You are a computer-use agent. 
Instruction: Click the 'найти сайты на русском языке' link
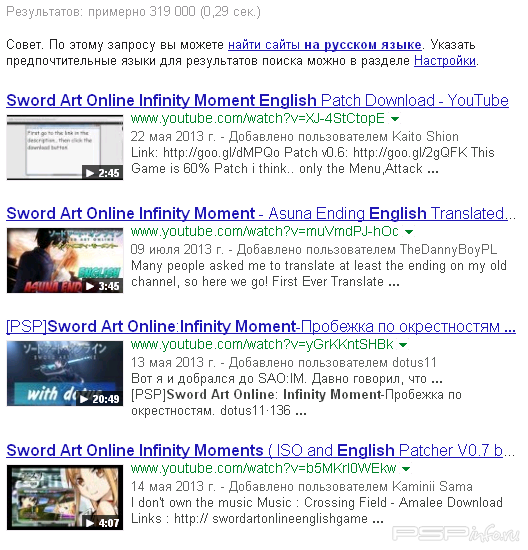pos(325,45)
